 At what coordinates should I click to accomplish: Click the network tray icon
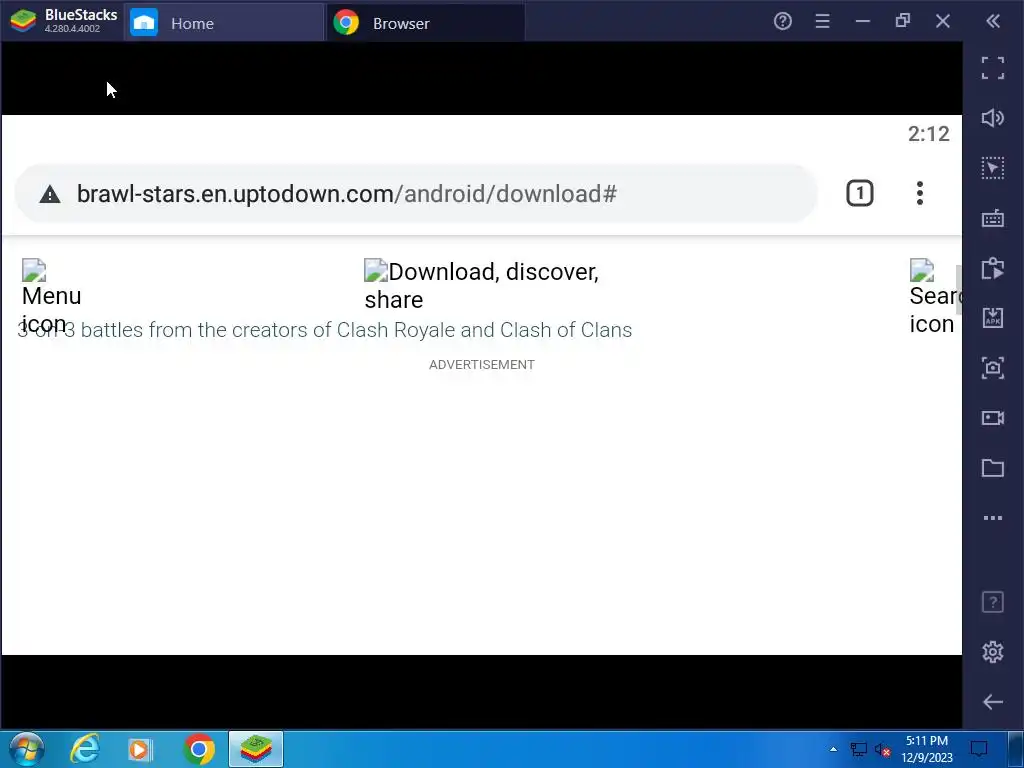point(858,749)
